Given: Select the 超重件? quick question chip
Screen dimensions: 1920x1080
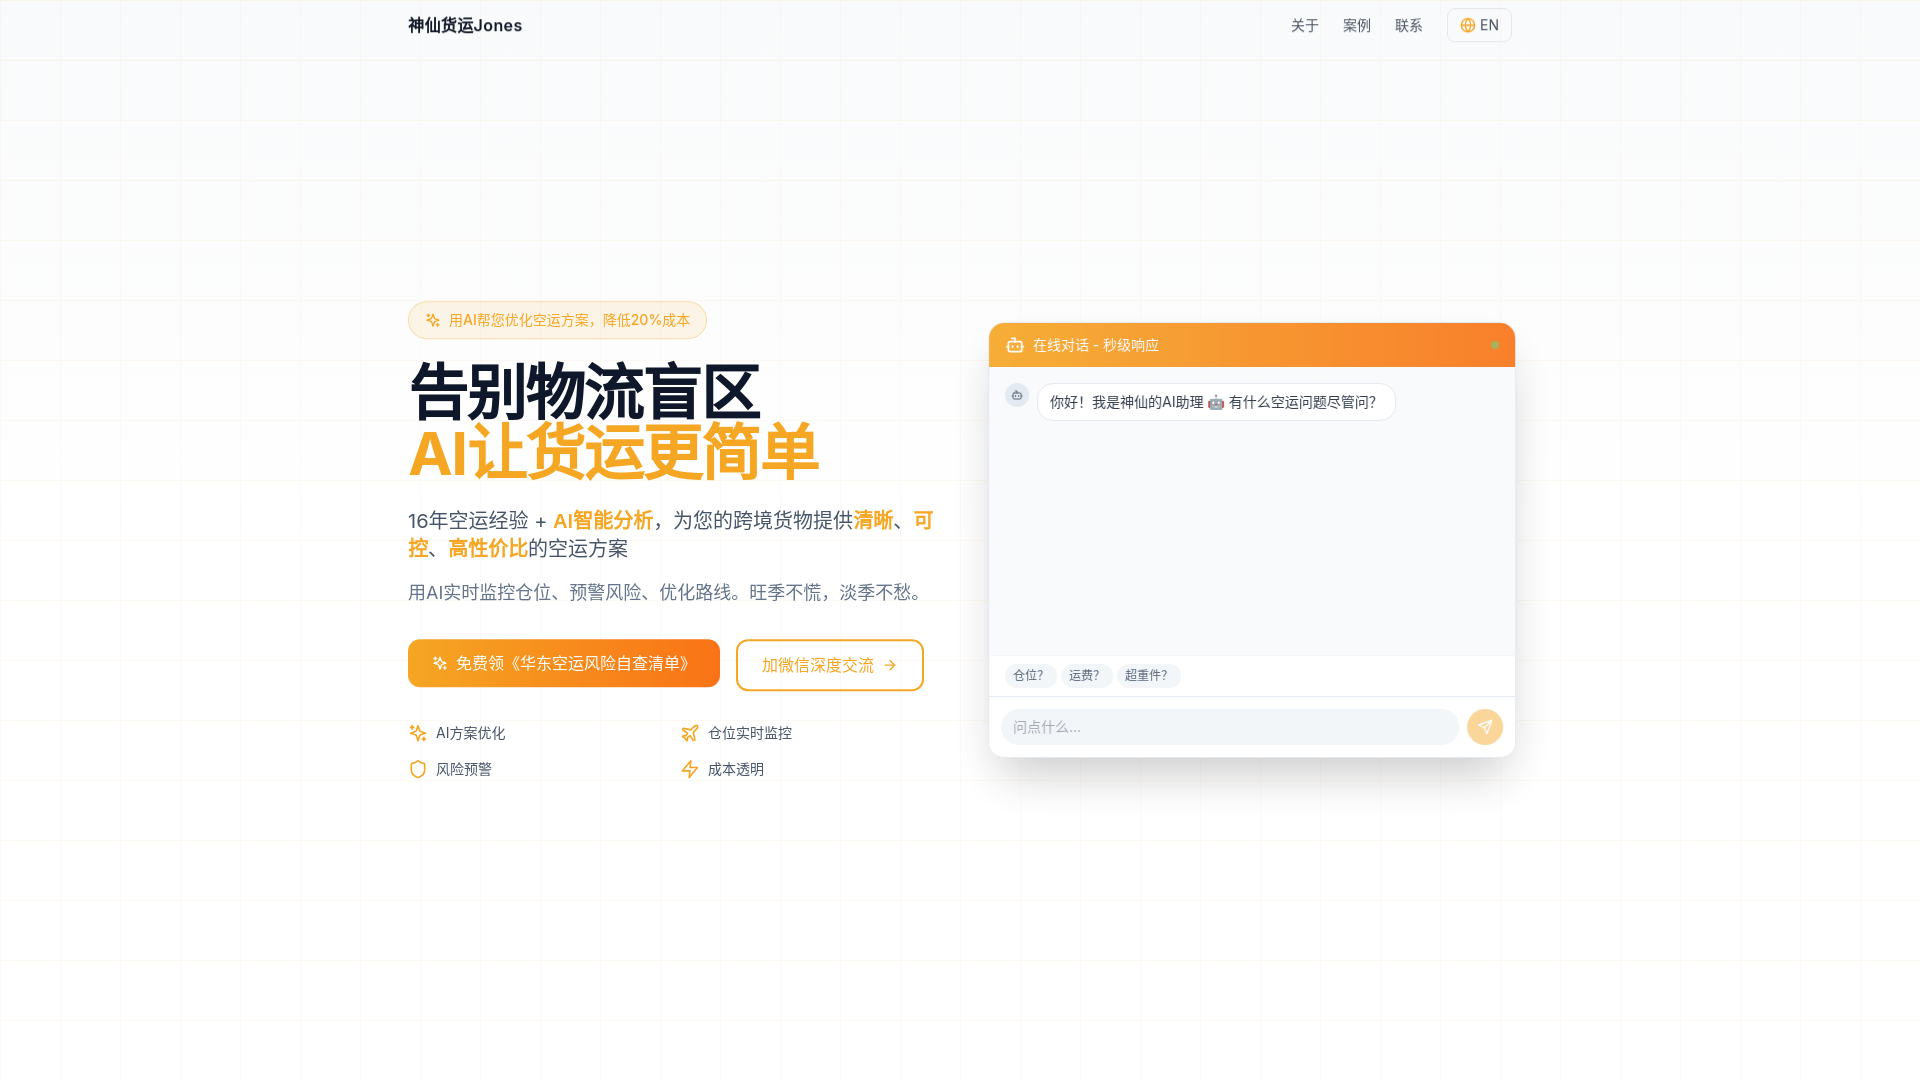Looking at the screenshot, I should tap(1147, 675).
